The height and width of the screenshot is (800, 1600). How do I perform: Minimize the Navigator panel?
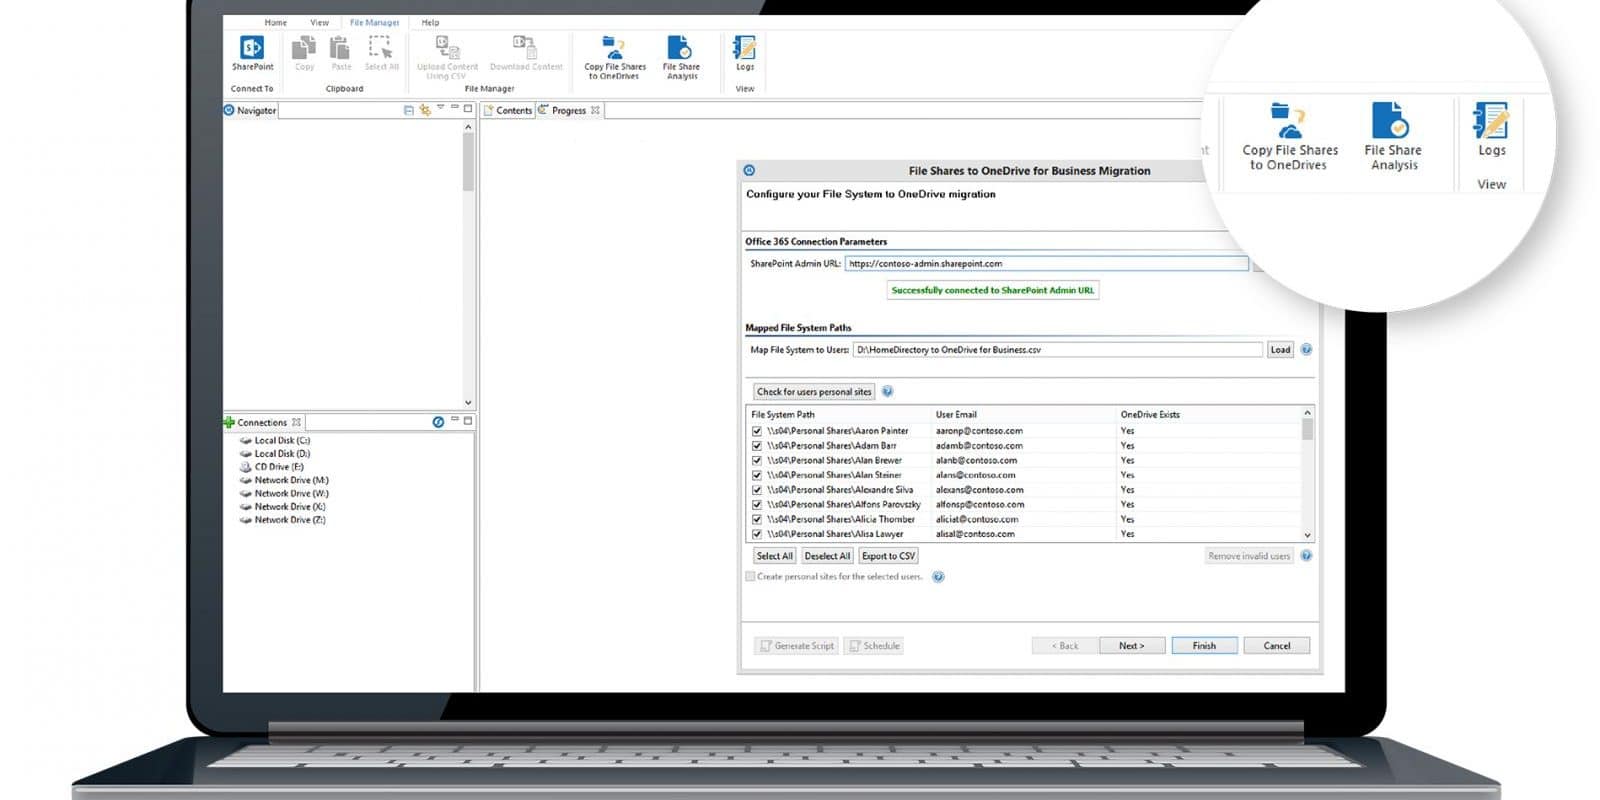pos(454,108)
